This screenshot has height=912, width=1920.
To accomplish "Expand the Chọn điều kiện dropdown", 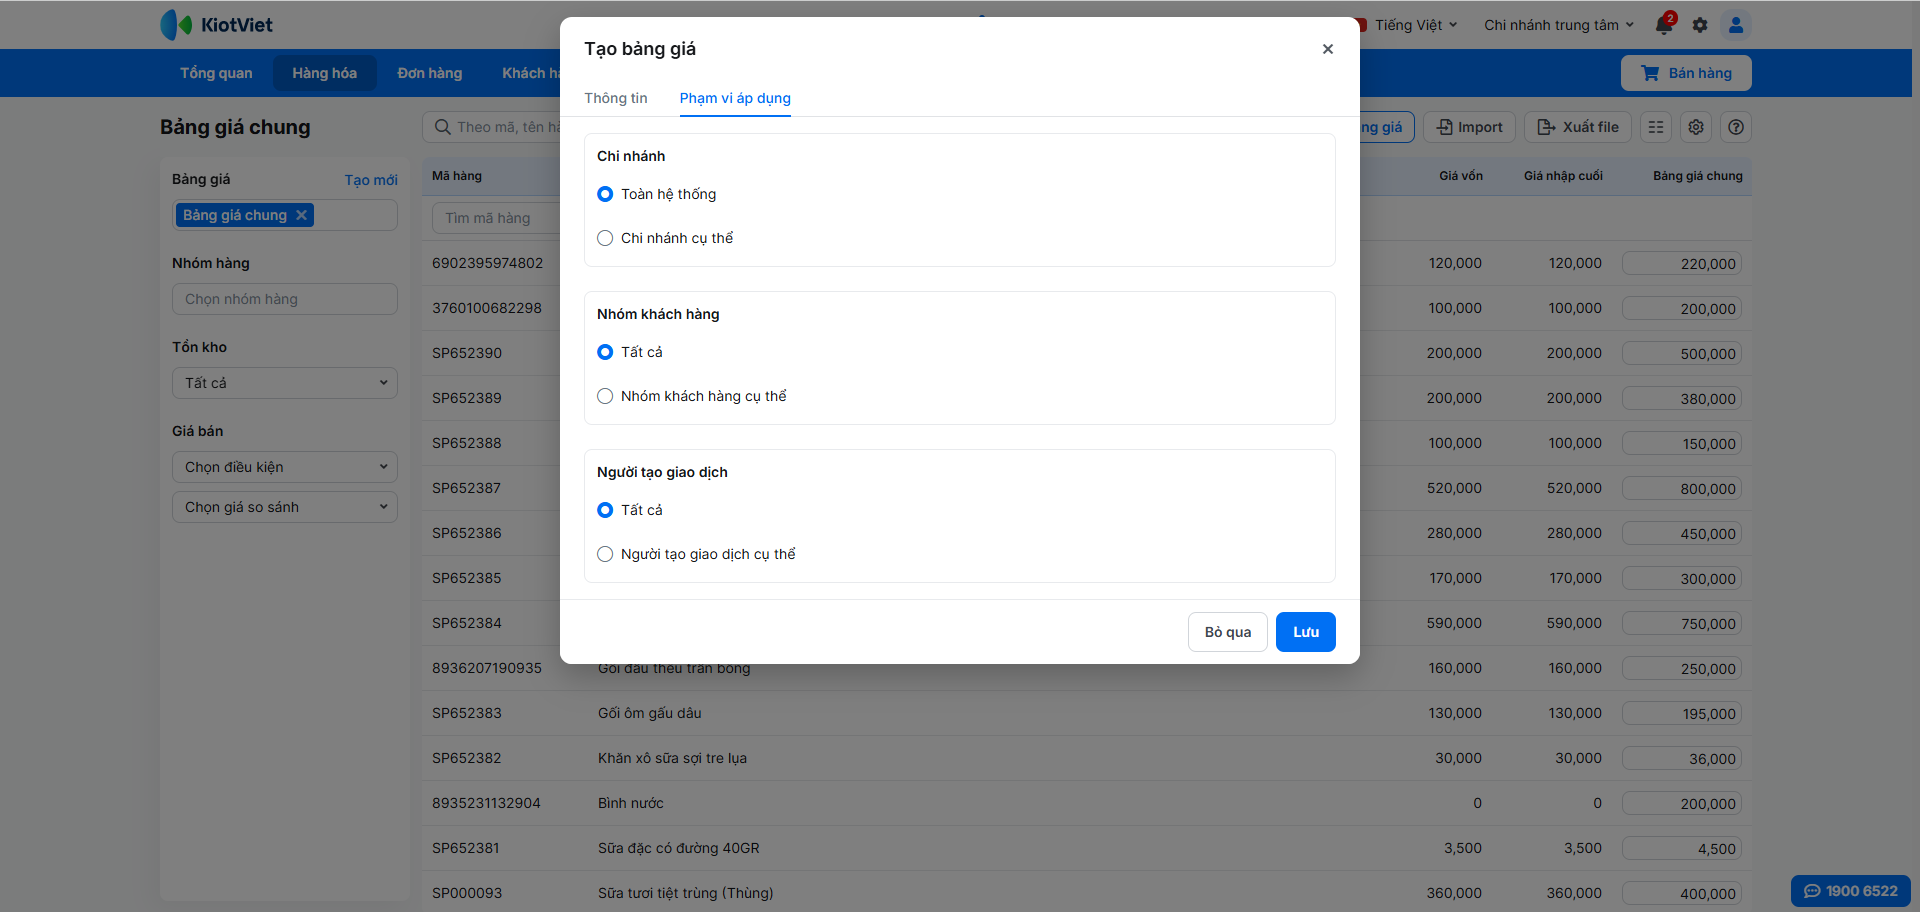I will tap(285, 467).
